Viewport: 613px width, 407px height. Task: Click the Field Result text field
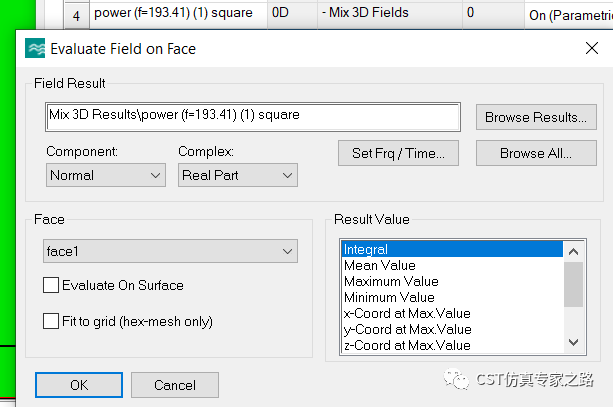tap(252, 116)
